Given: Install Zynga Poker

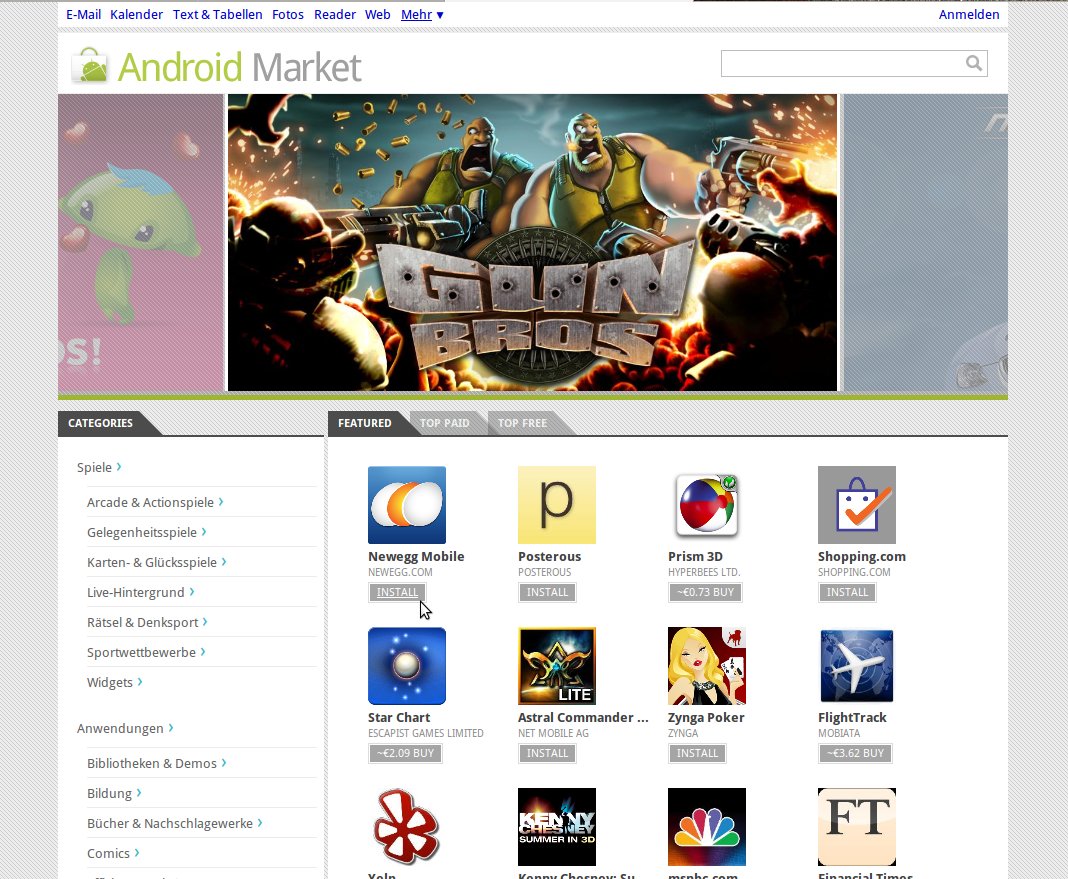Looking at the screenshot, I should [x=697, y=753].
